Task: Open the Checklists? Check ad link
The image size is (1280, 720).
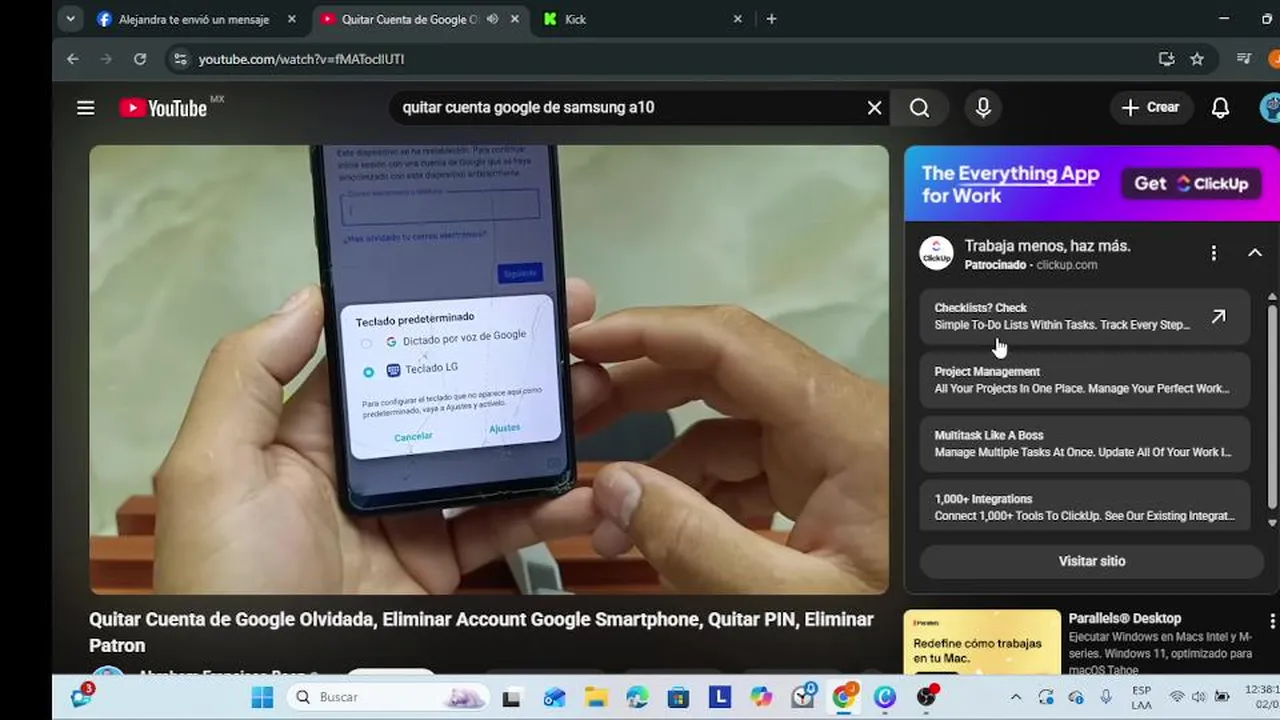Action: [x=1085, y=316]
